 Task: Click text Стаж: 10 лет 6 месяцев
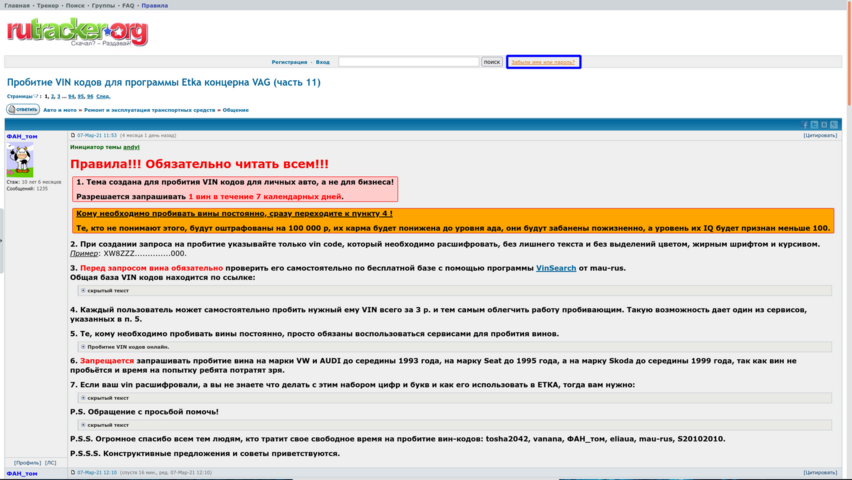pos(34,182)
